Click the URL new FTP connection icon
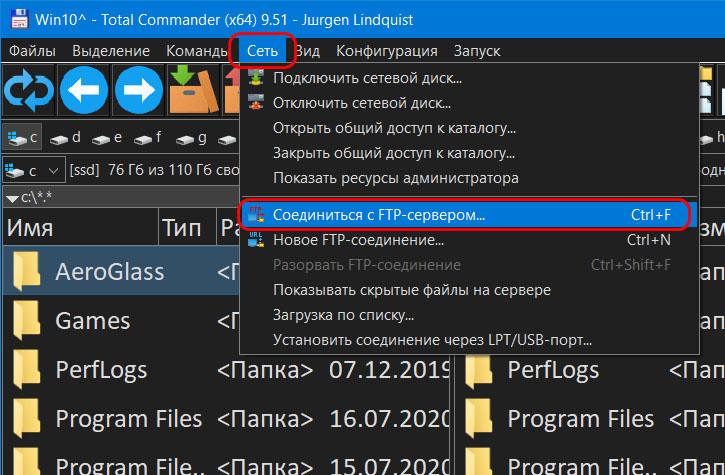The image size is (725, 475). 256,239
